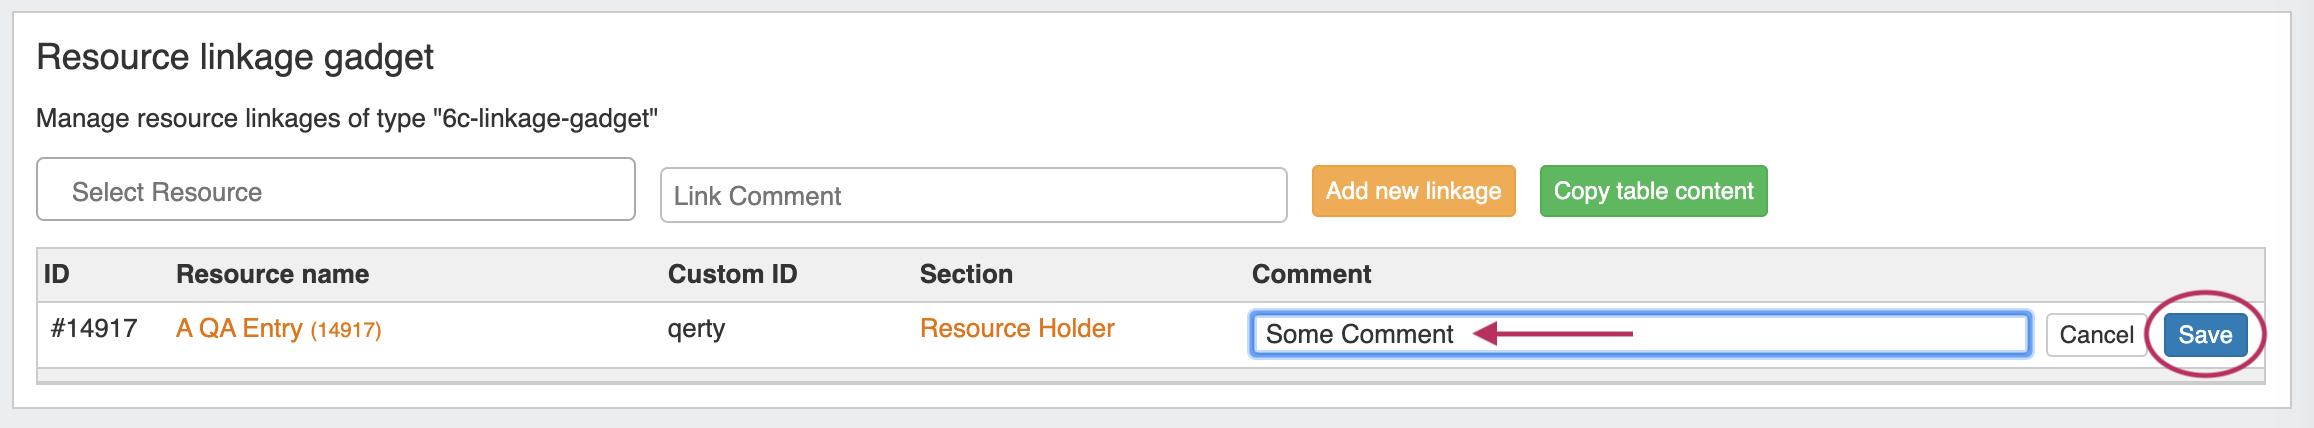Click the Resource linkage gadget title
This screenshot has width=2314, height=428.
coord(235,58)
